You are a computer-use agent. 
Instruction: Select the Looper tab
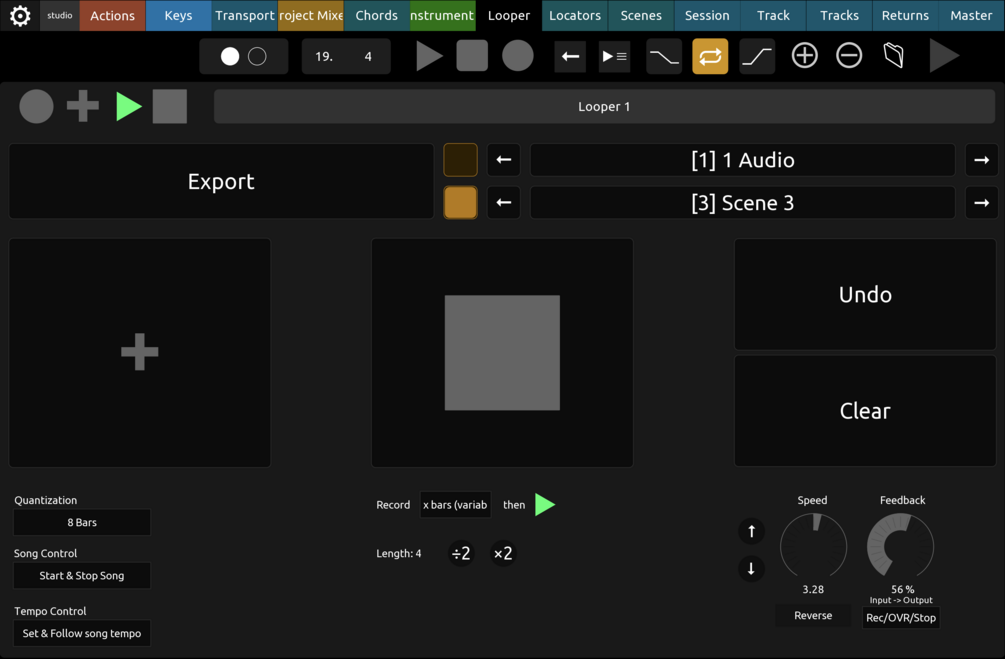click(509, 15)
